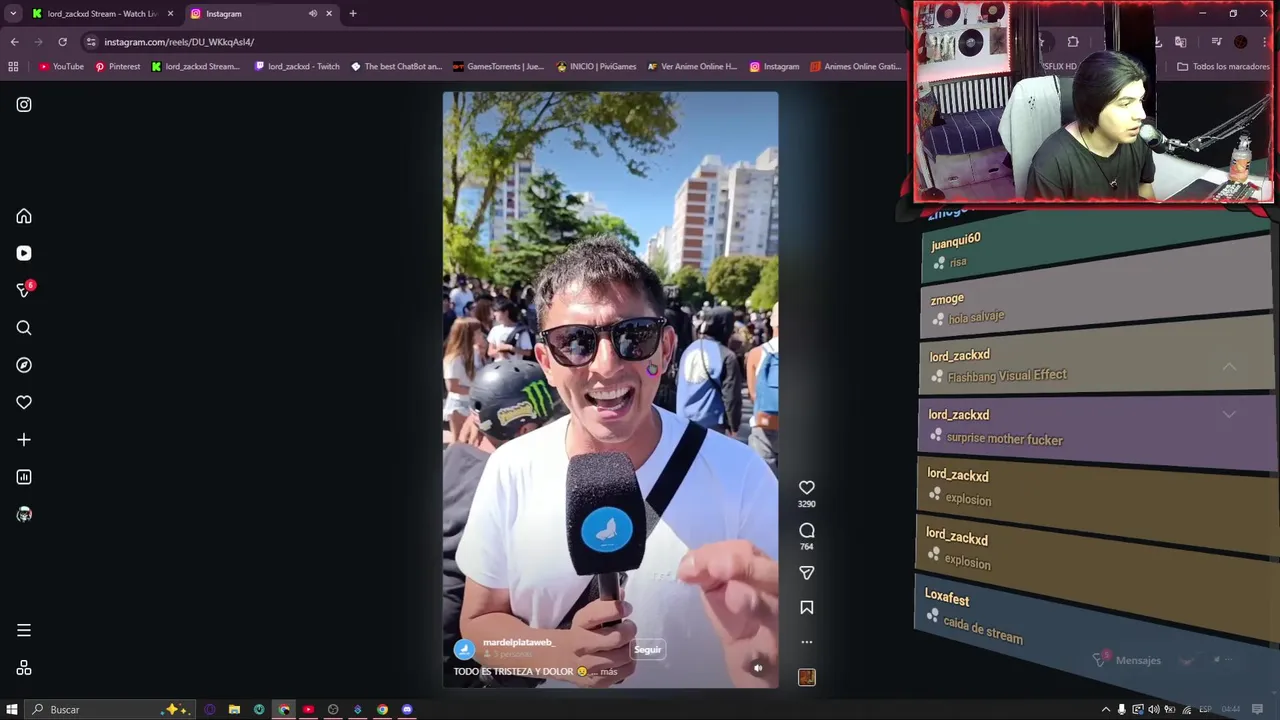View site information icon in address bar

(91, 42)
